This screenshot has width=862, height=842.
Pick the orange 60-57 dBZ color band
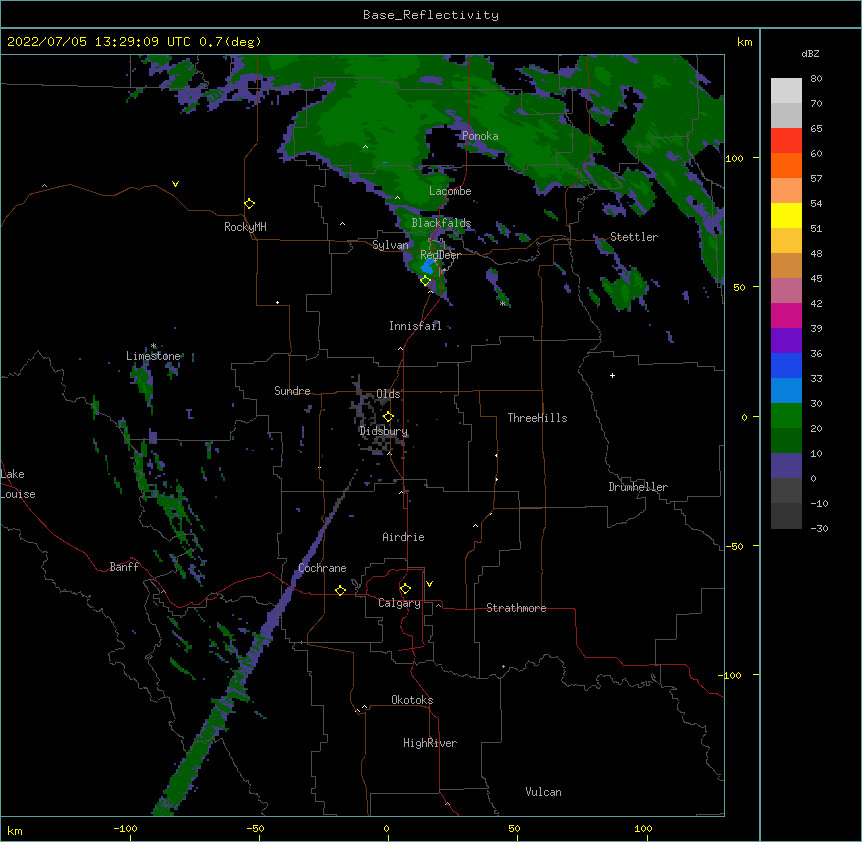pos(786,165)
